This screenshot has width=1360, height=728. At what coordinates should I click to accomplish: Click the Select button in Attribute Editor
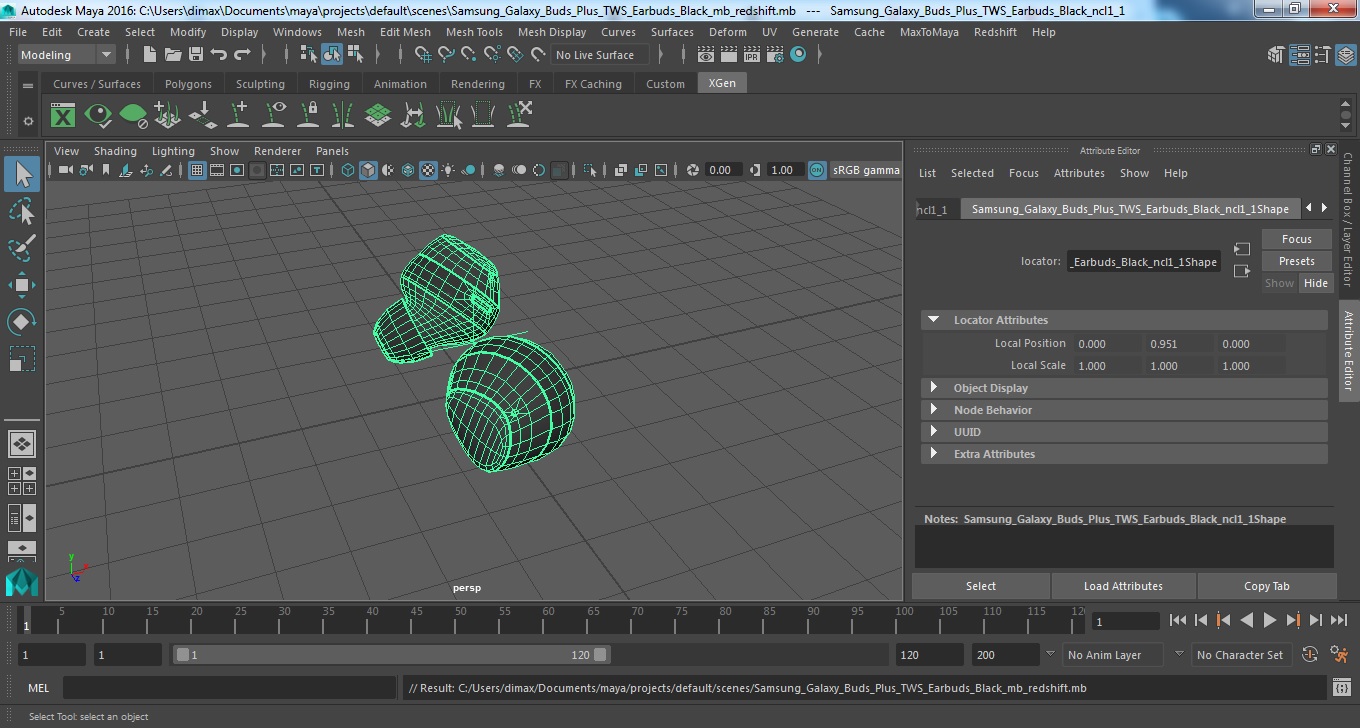click(980, 586)
